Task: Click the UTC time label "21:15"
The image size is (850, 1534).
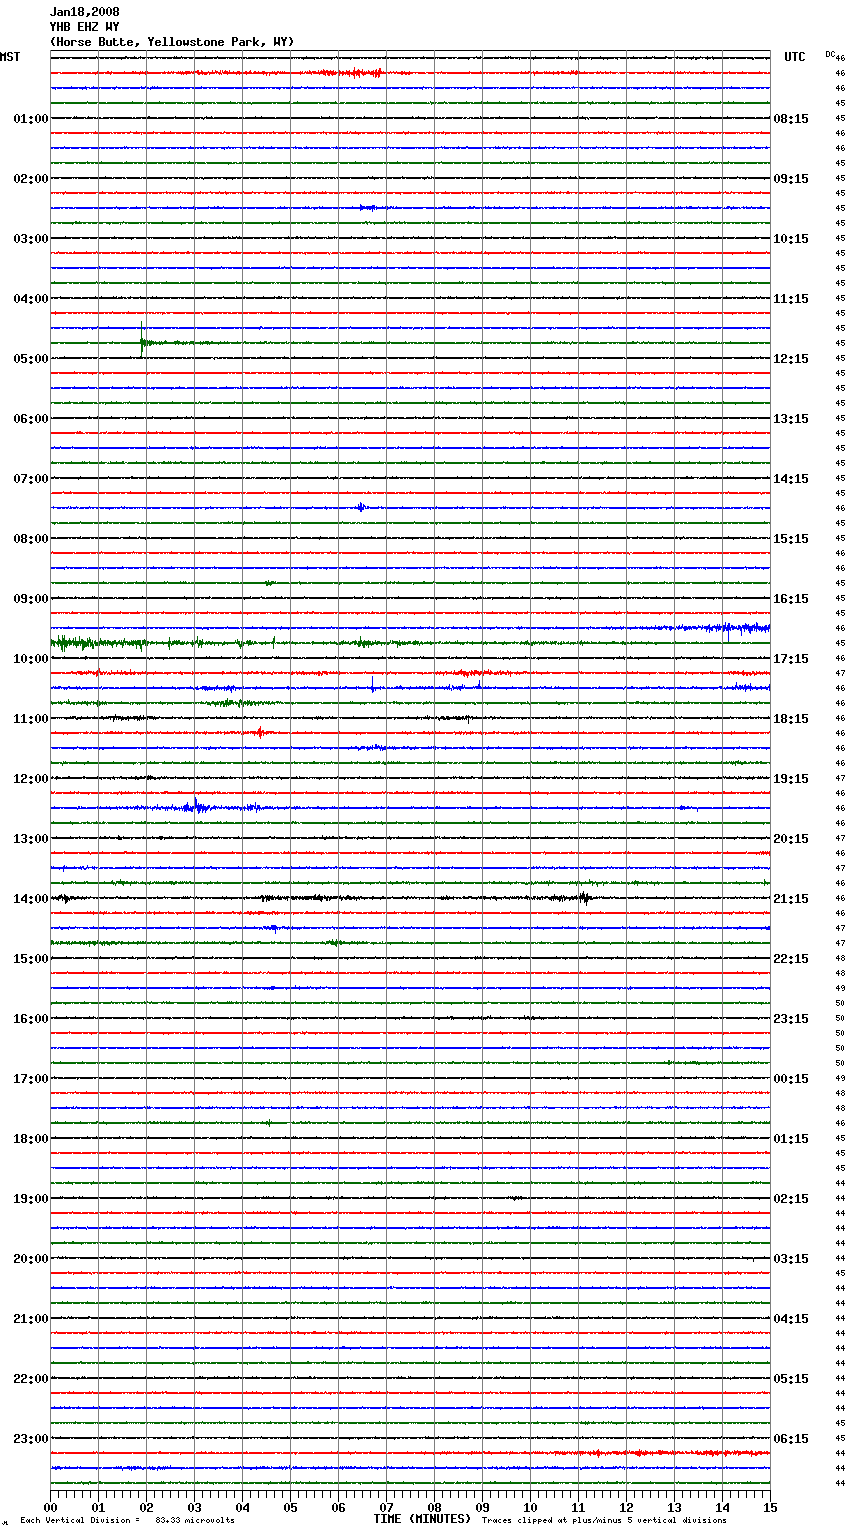Action: [791, 899]
